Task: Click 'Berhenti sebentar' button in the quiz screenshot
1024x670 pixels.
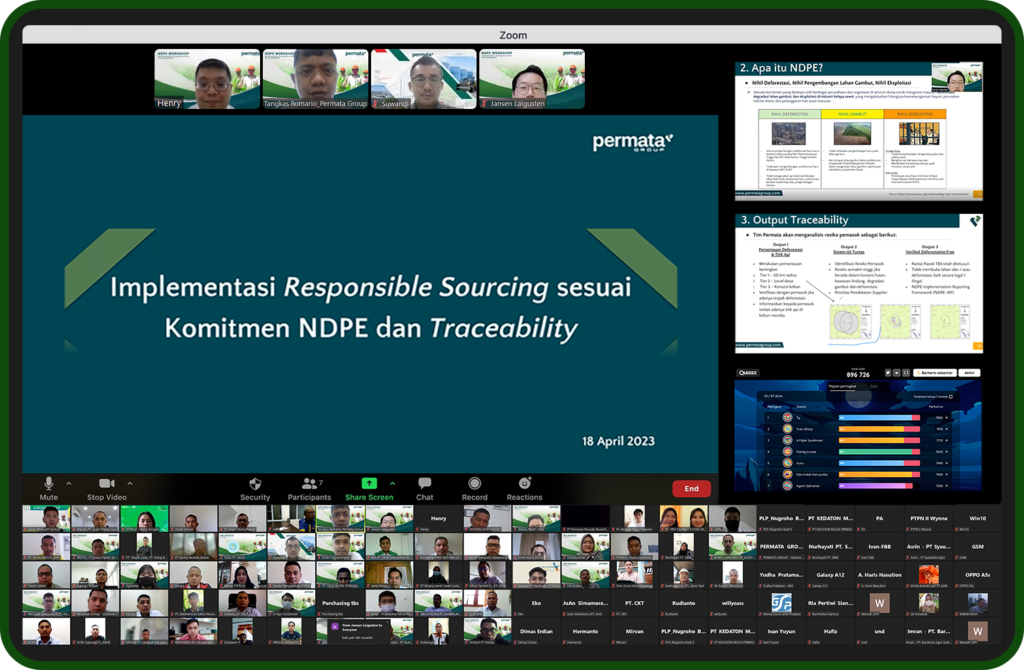Action: pos(936,373)
